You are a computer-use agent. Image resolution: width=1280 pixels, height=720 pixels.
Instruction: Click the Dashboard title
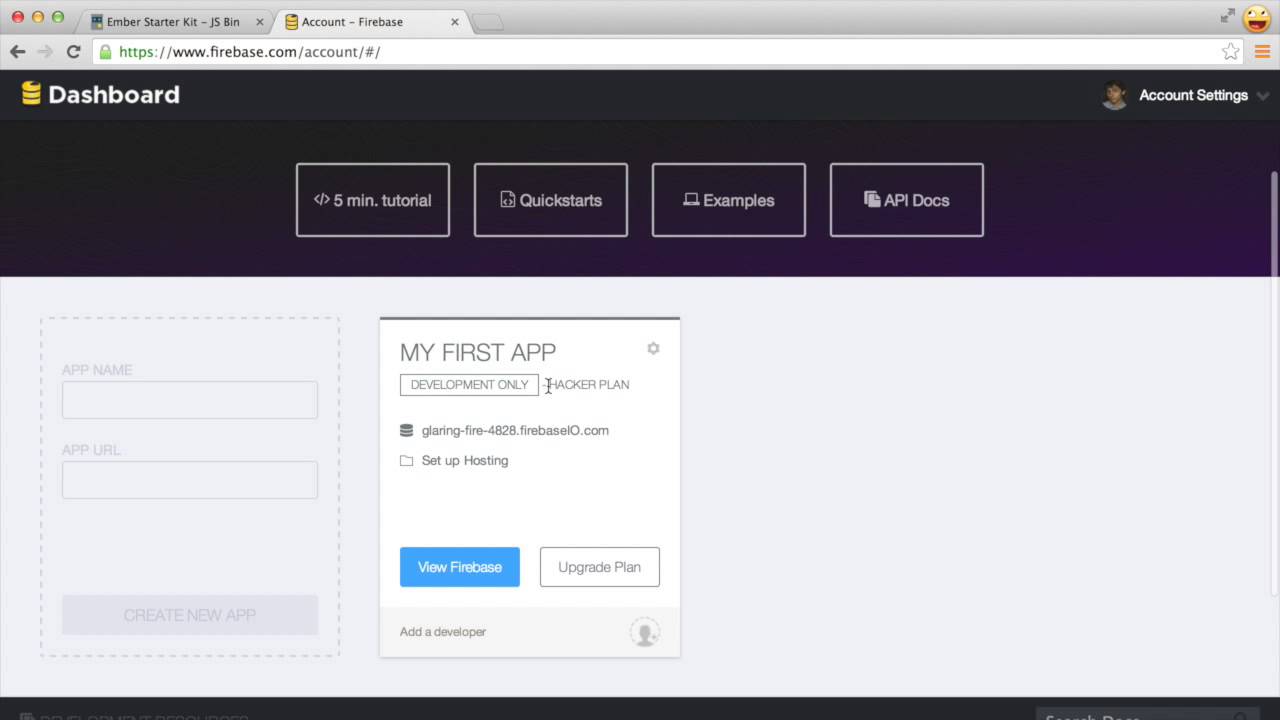[x=114, y=95]
